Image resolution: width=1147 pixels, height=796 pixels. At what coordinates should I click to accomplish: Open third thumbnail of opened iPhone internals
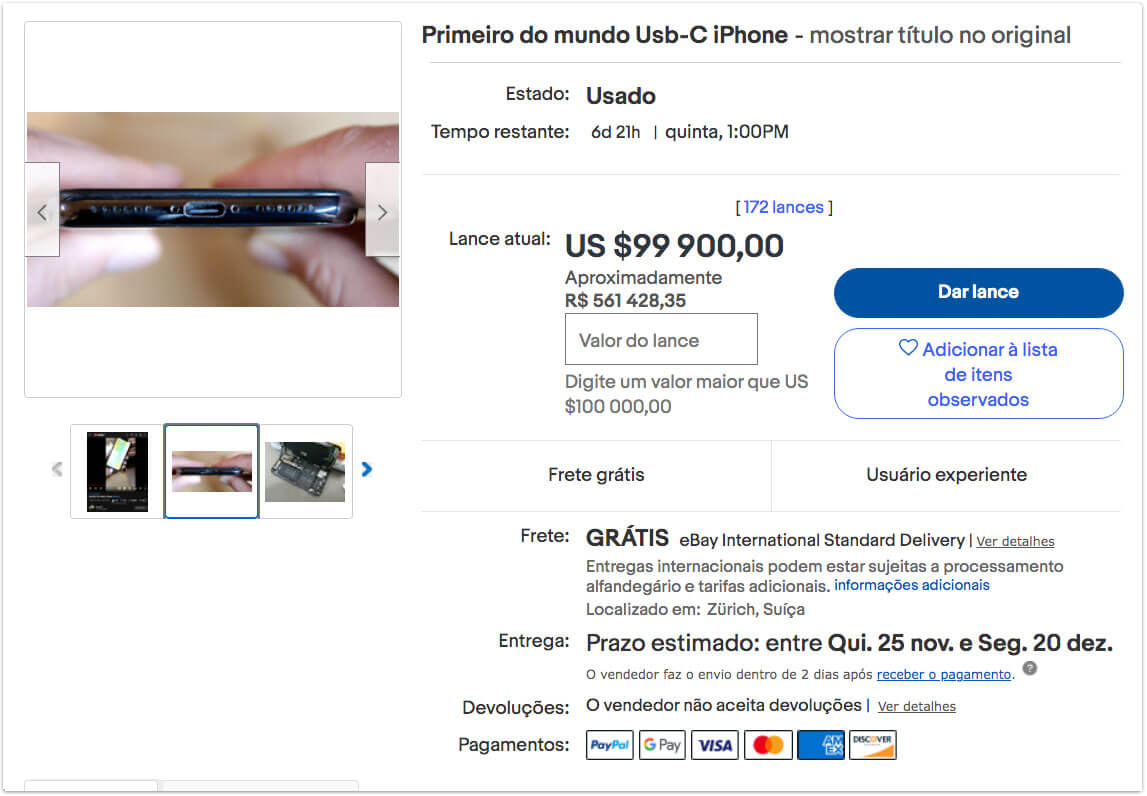tap(305, 471)
